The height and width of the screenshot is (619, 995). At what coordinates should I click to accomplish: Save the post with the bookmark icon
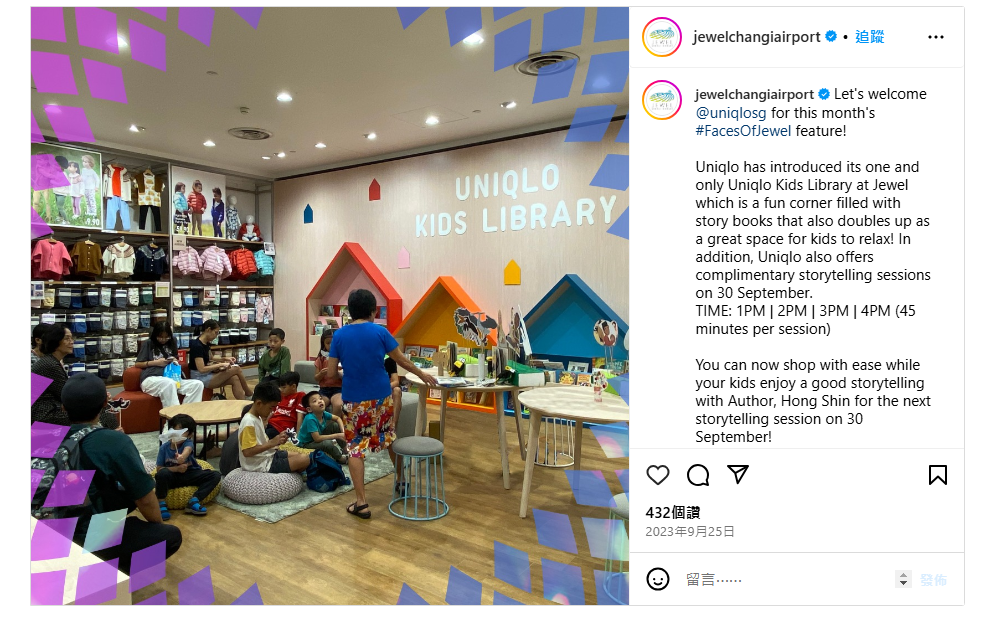pos(937,475)
